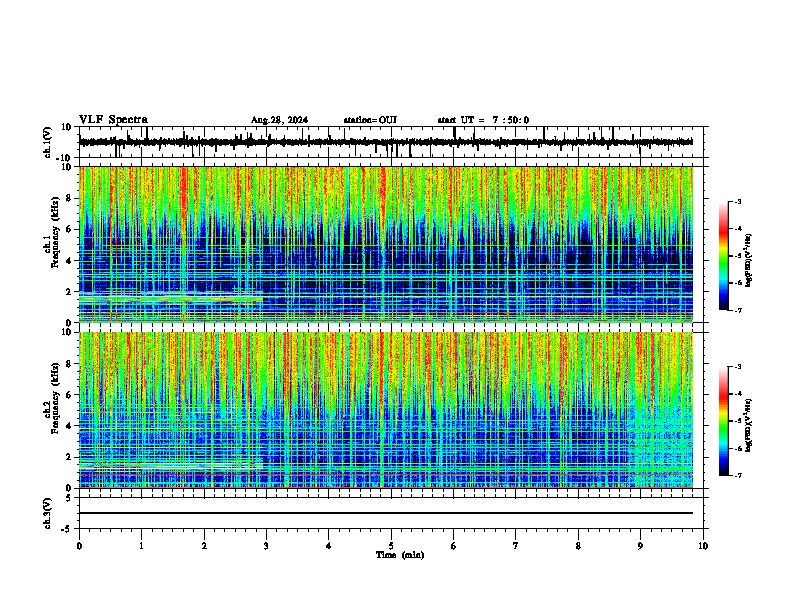Click time-axis tick label "10" at bottom right

pos(703,546)
